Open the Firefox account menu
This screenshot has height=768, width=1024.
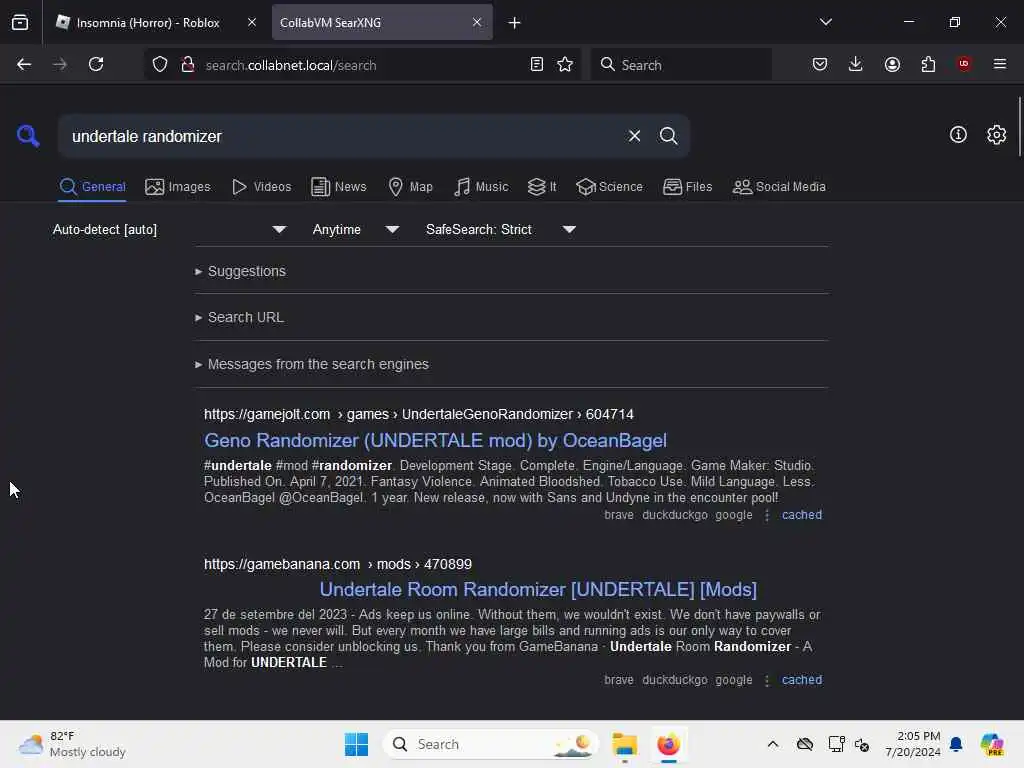click(892, 64)
